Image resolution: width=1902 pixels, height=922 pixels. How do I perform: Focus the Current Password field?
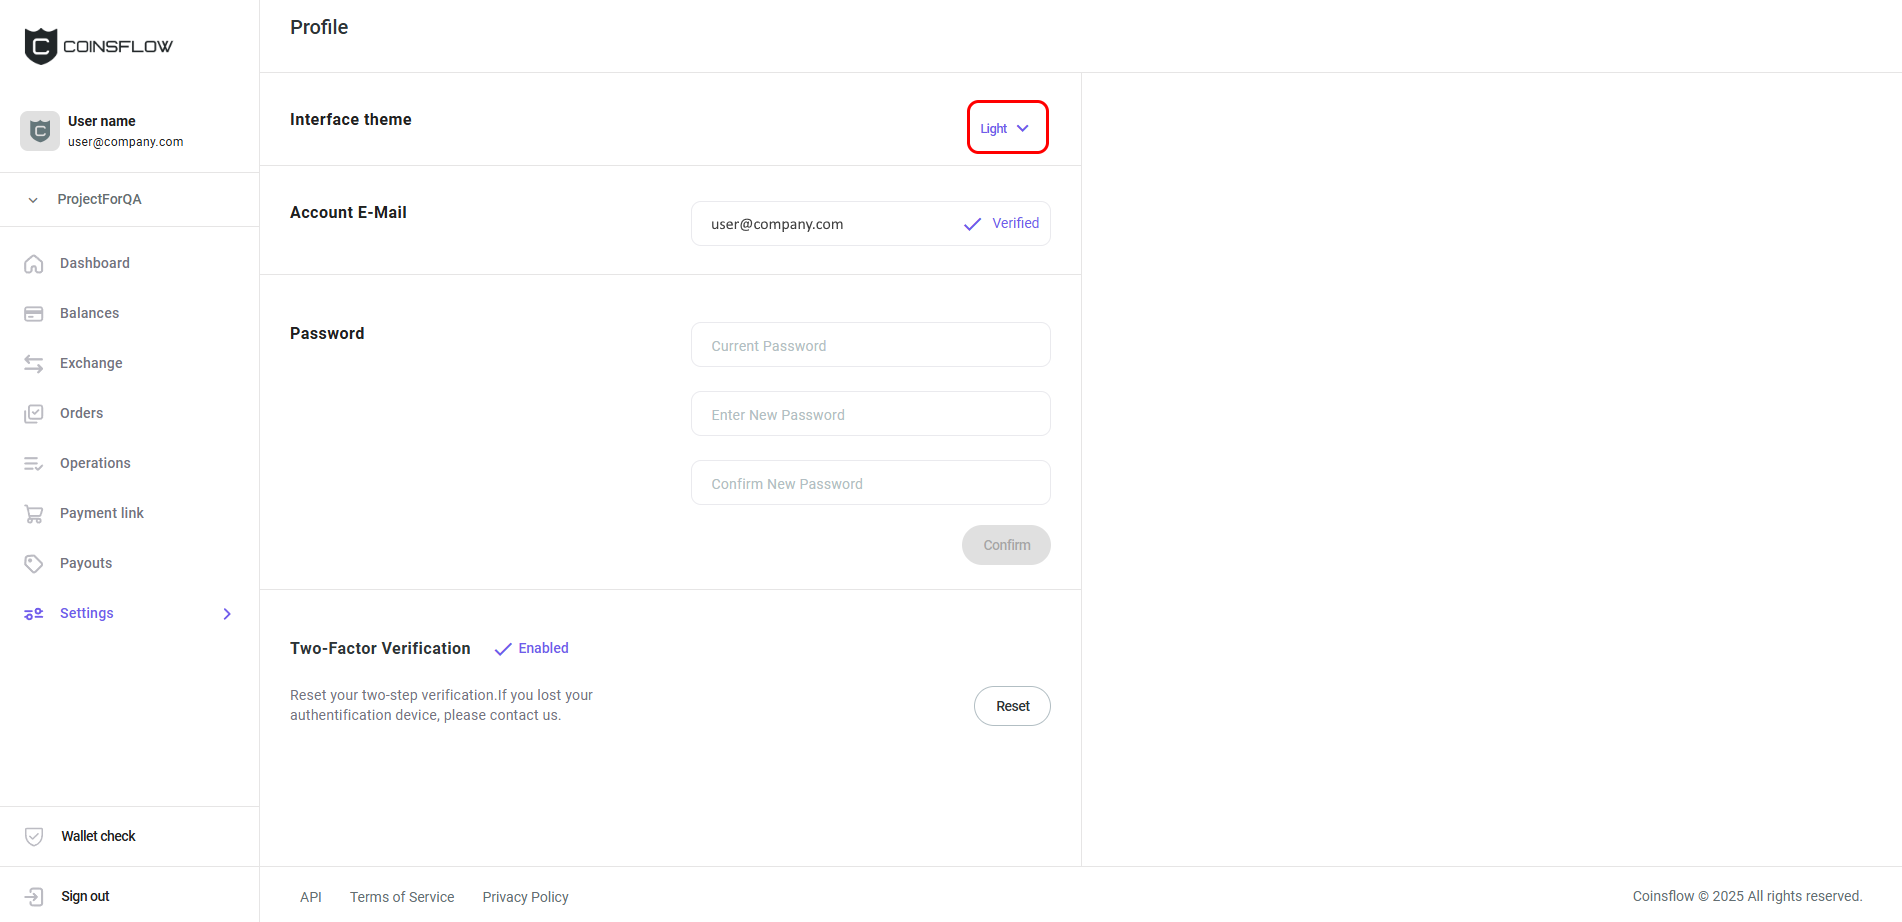(870, 345)
